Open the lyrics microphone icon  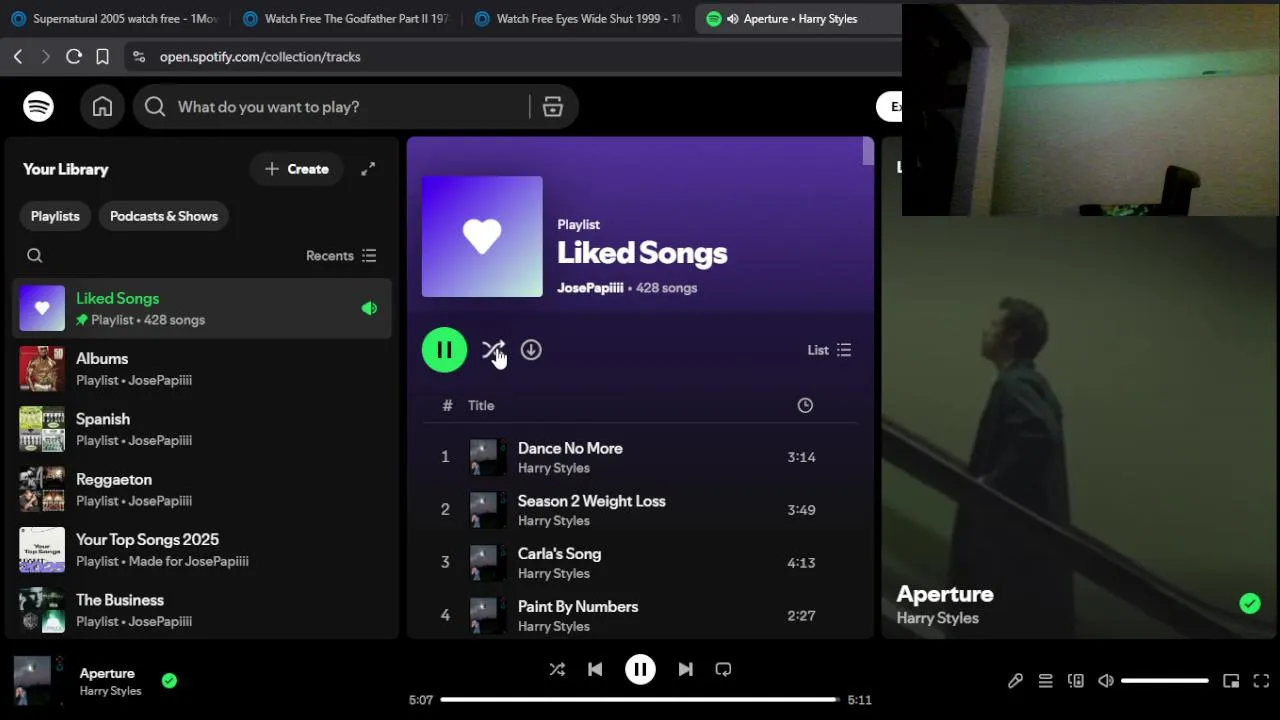[x=1015, y=681]
